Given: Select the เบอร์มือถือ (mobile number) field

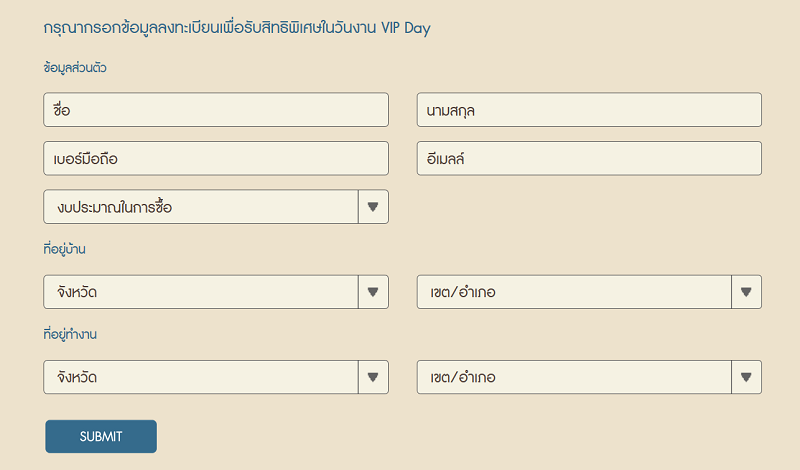Looking at the screenshot, I should point(216,158).
